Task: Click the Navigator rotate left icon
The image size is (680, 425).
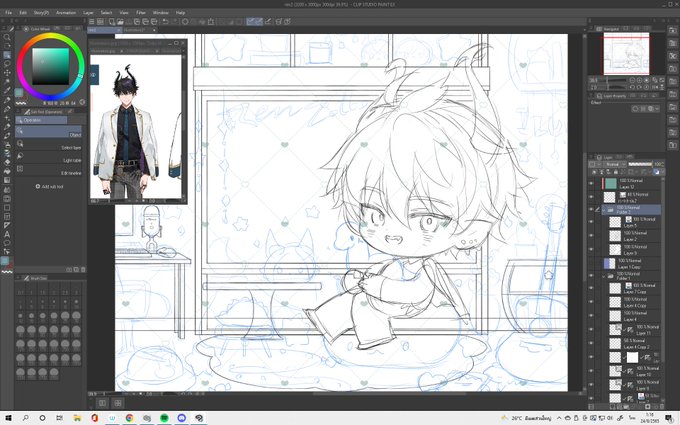Action: pyautogui.click(x=632, y=87)
